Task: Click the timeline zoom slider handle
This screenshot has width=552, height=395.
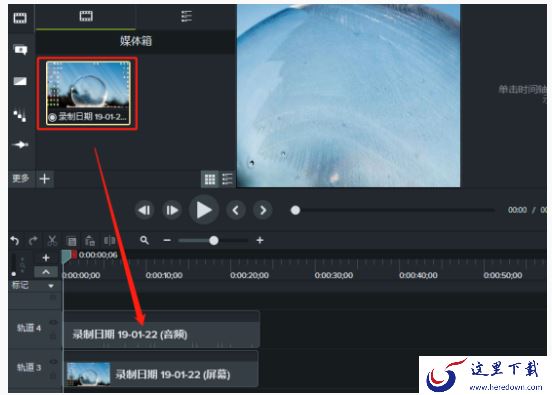Action: tap(214, 240)
